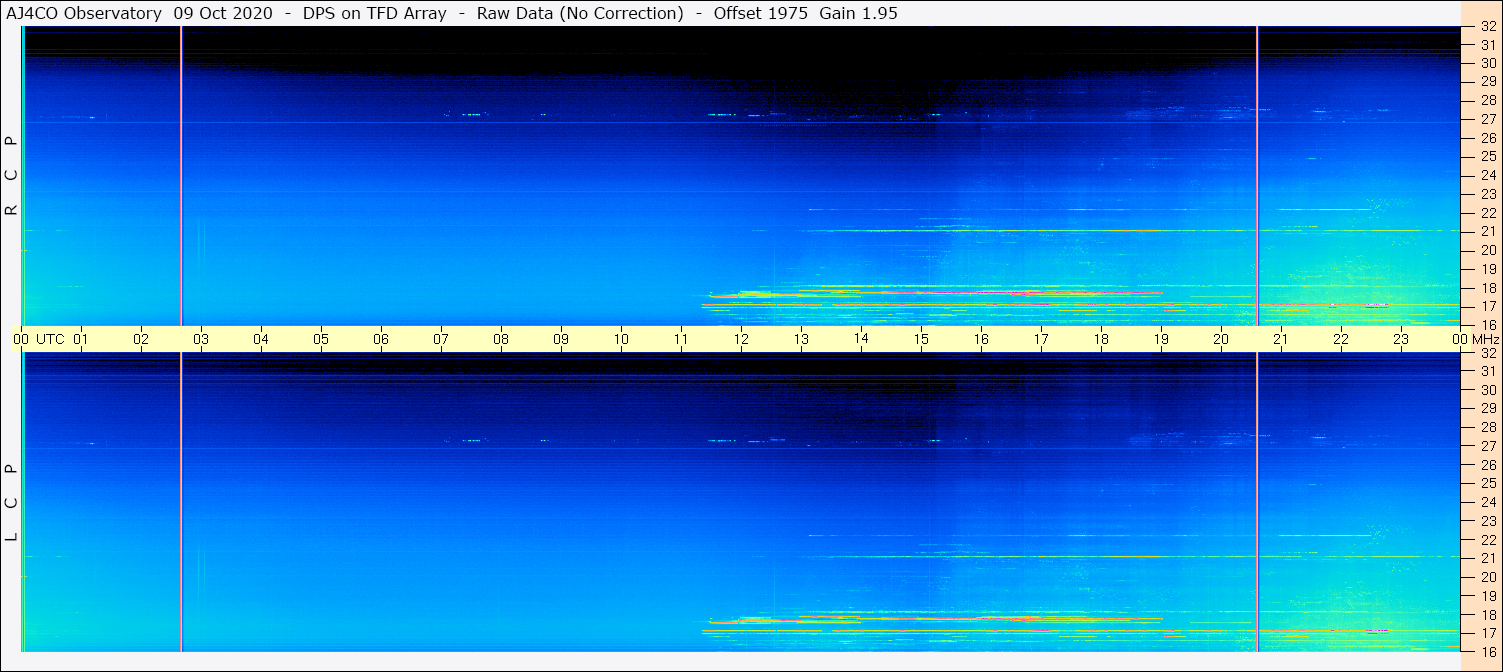Click the 21 UTC hour label
The image size is (1503, 672).
tap(1281, 339)
